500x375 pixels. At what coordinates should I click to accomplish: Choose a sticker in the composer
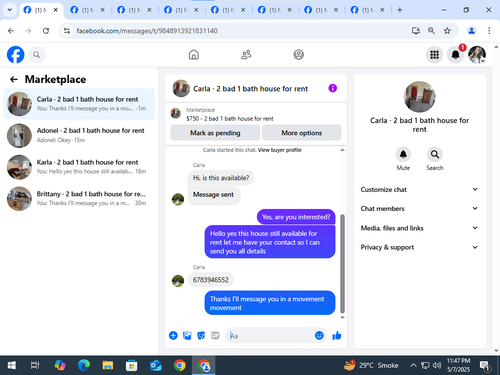[201, 335]
